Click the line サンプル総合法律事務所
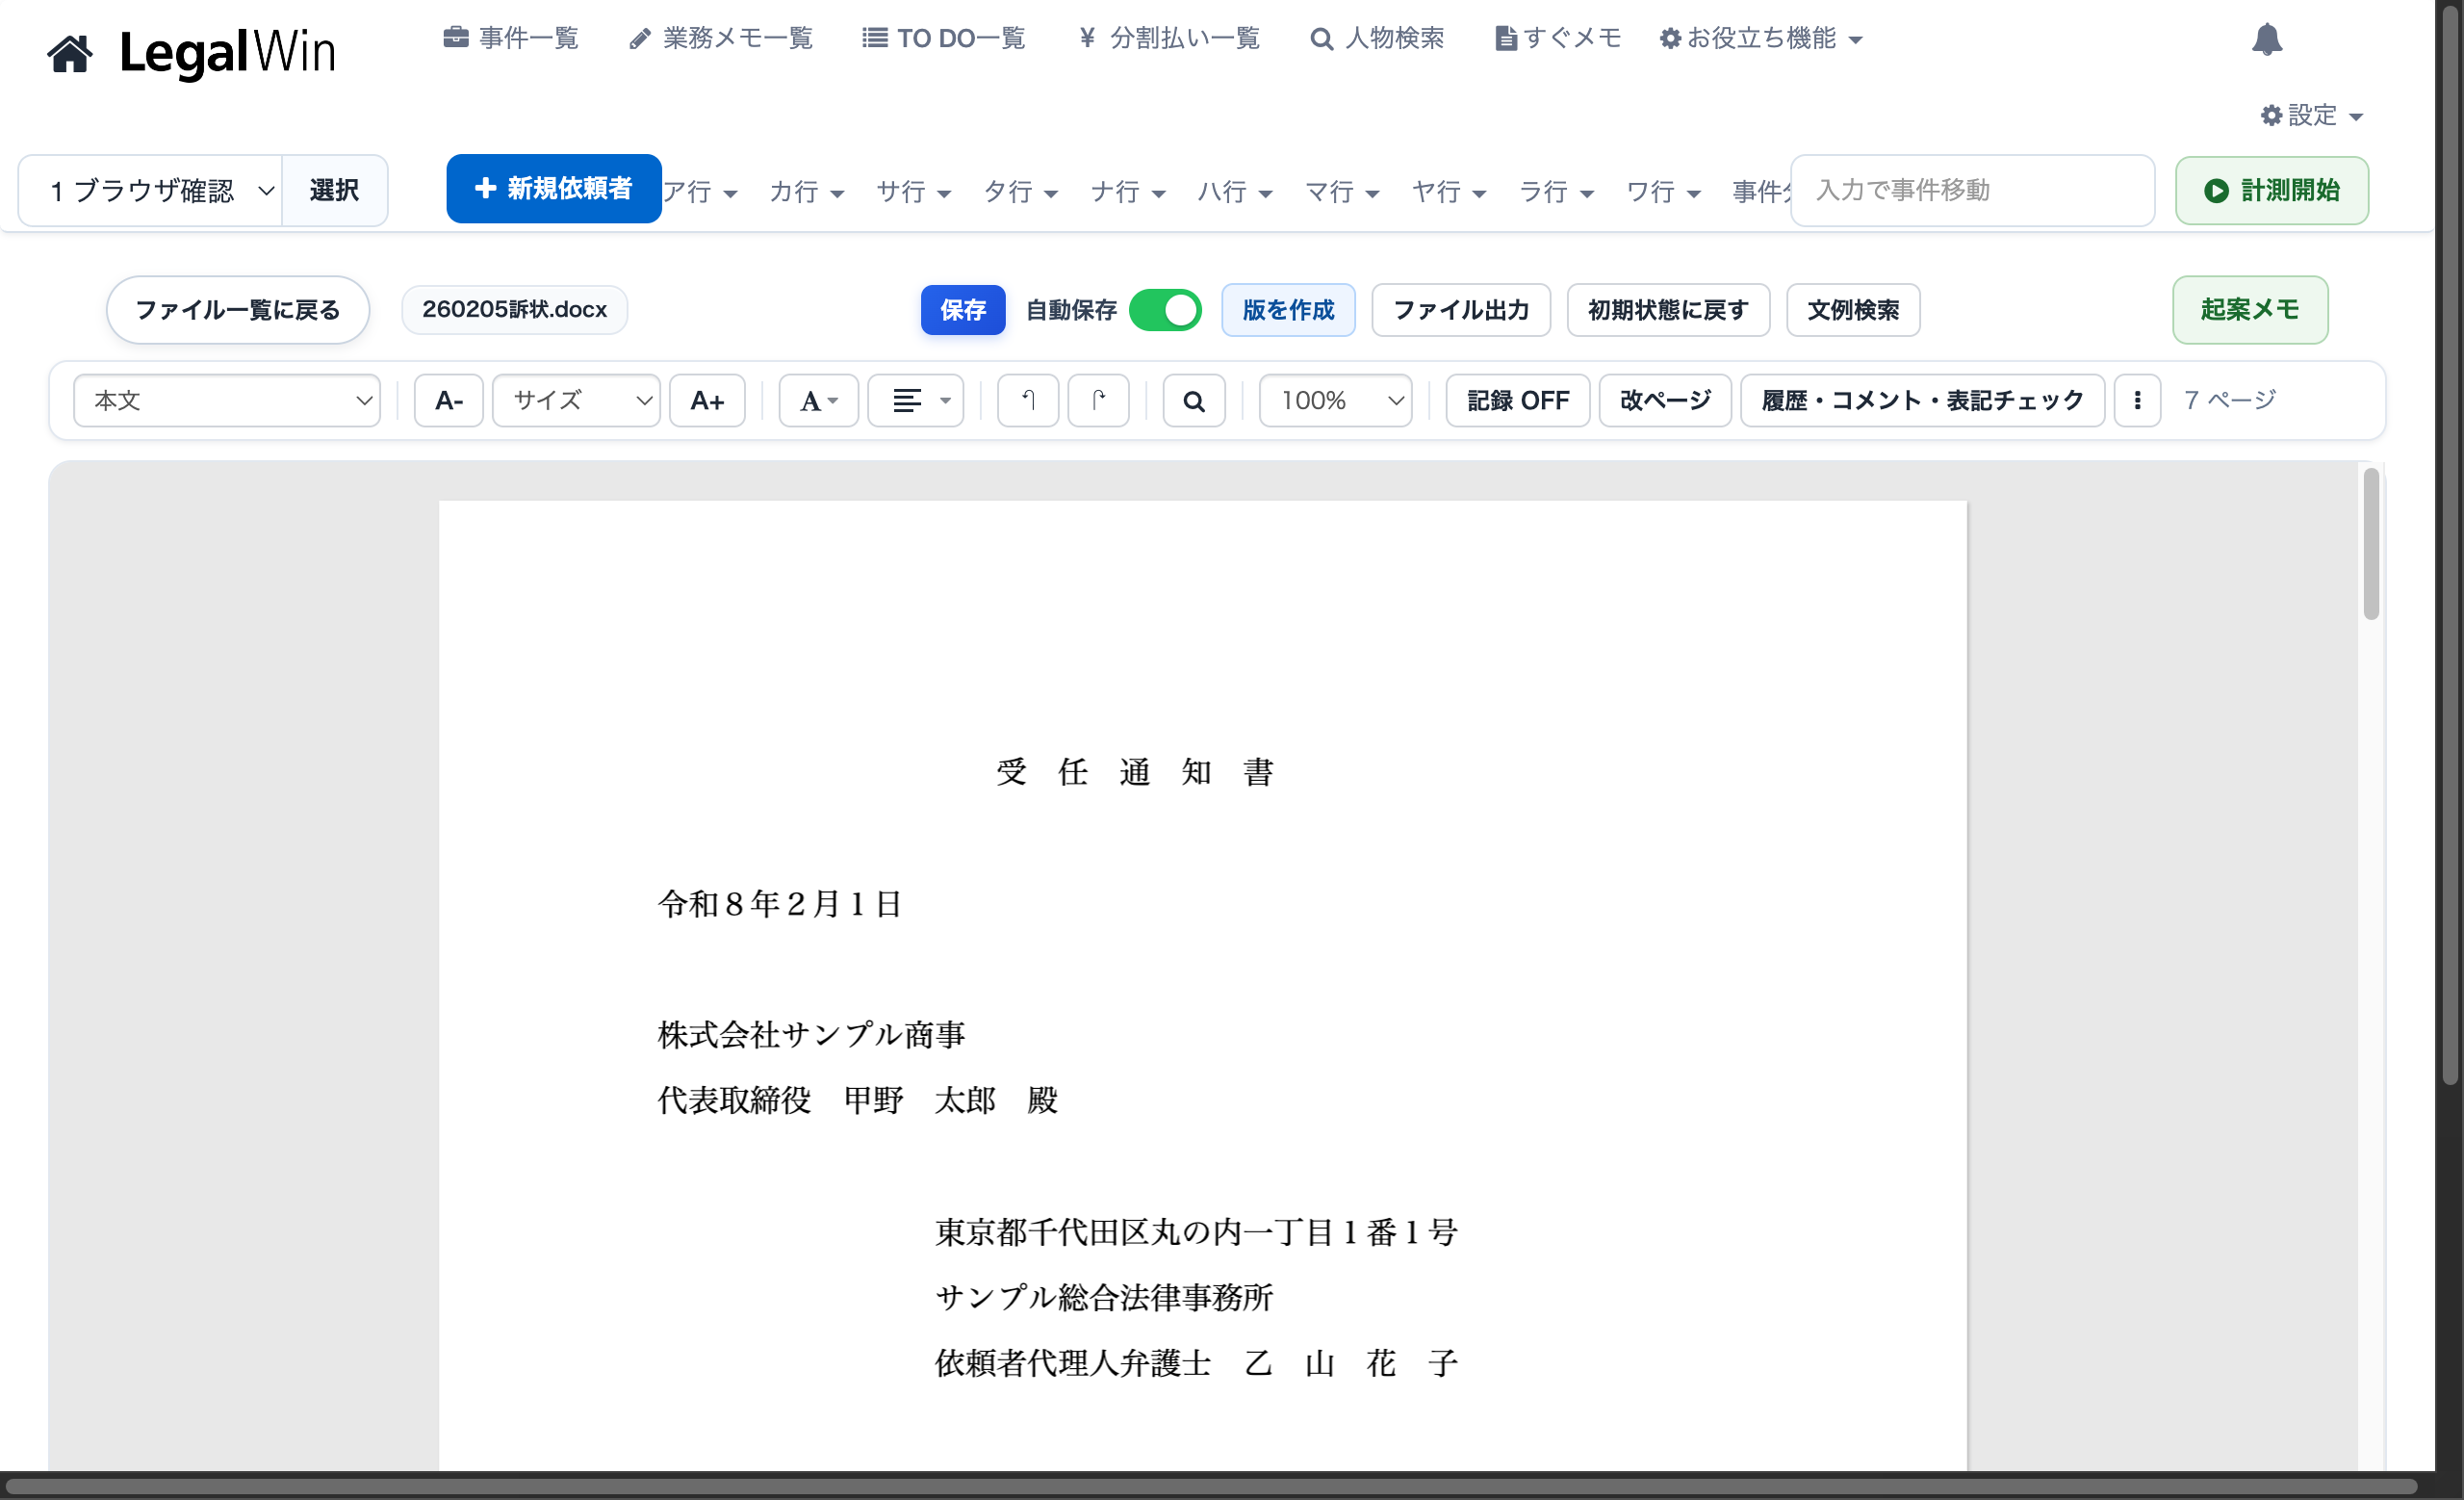 pos(1103,1298)
